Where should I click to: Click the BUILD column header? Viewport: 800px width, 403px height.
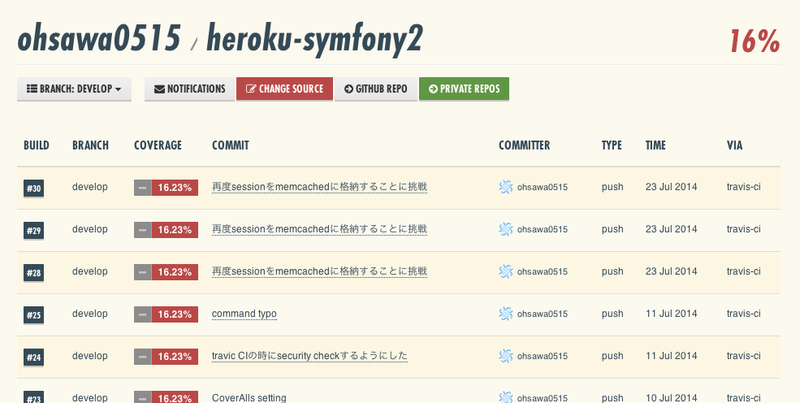(x=36, y=145)
